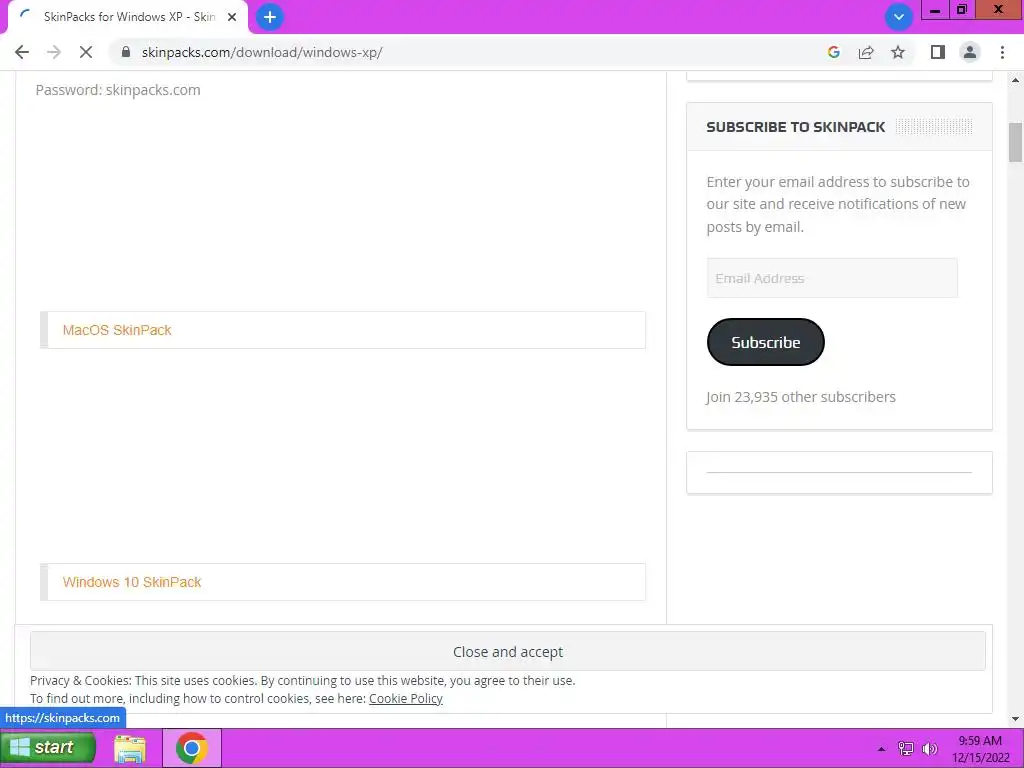Open the Windows 10 SkinPack link
Image resolution: width=1024 pixels, height=768 pixels.
coord(132,582)
